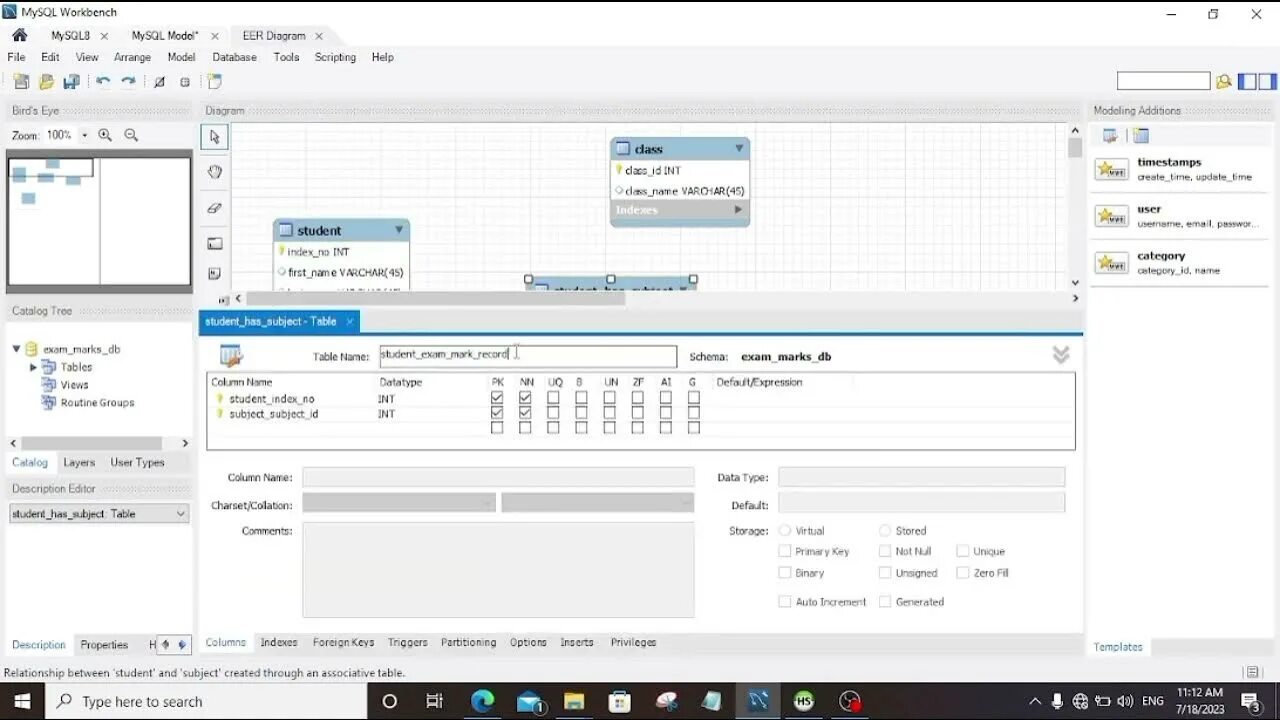1280x720 pixels.
Task: Open the Scripting menu
Action: tap(335, 57)
